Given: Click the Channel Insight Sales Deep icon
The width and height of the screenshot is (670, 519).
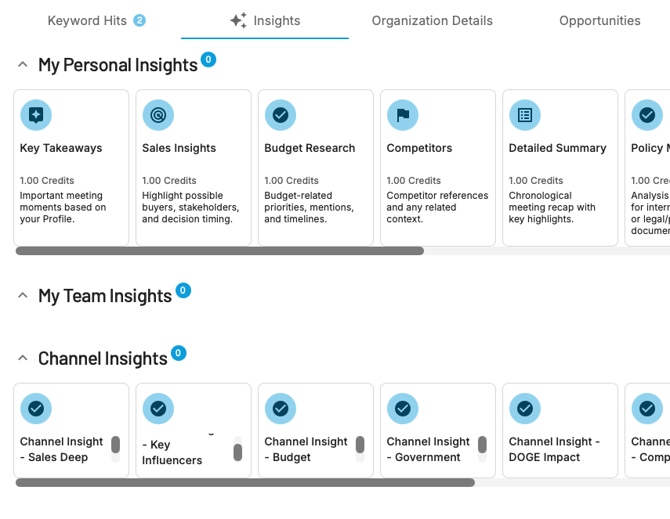Looking at the screenshot, I should (36, 408).
